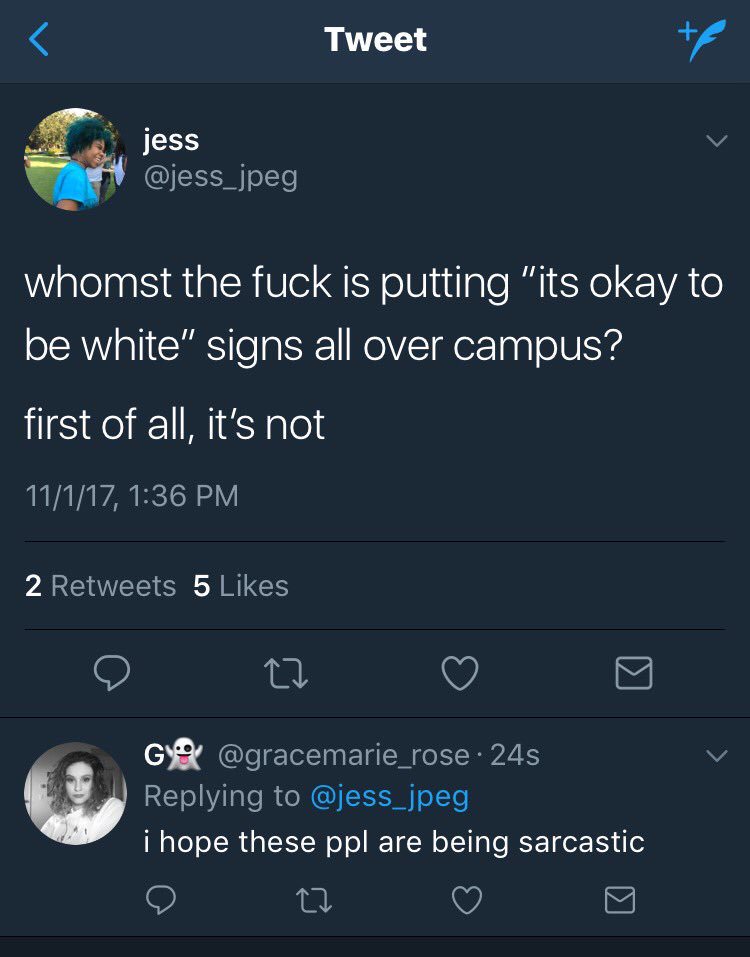Open the @jess_jpeg mention link in reply
The image size is (750, 957).
pos(389,797)
